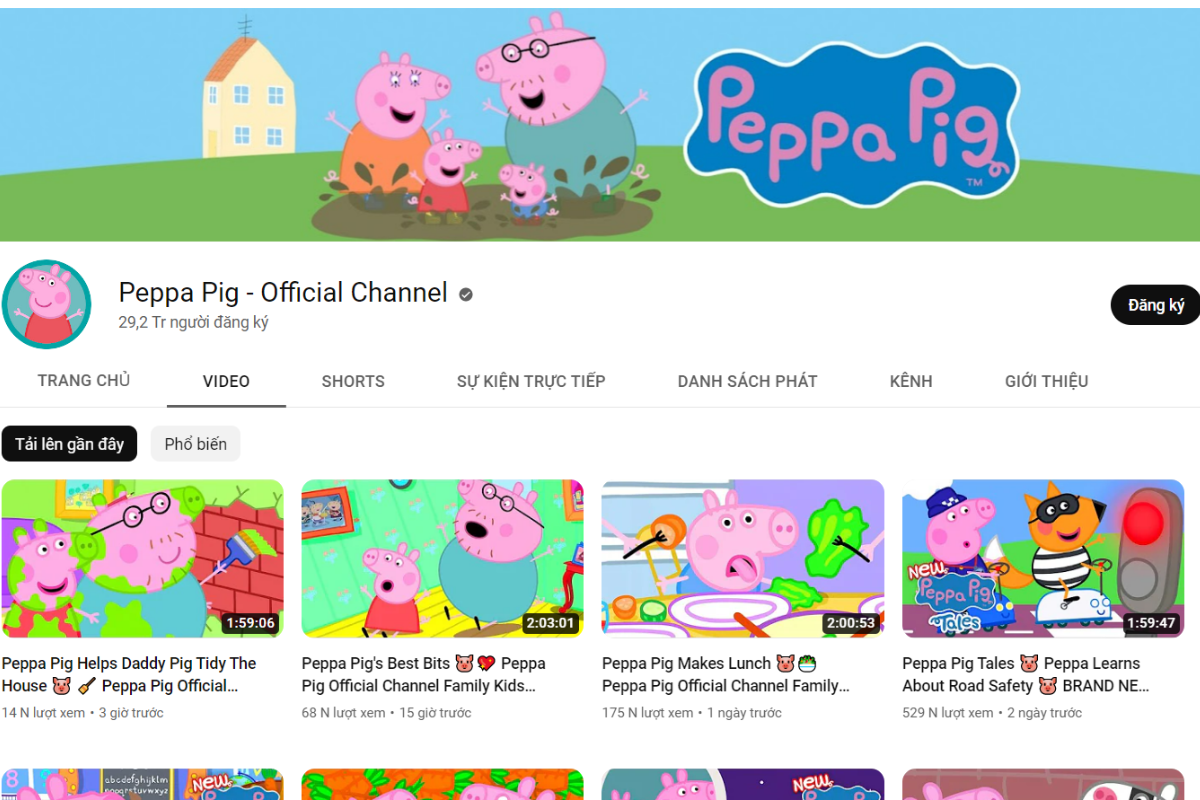Open the SỰ KIỆN TRỰC TIẾP tab
The height and width of the screenshot is (800, 1200).
click(531, 381)
